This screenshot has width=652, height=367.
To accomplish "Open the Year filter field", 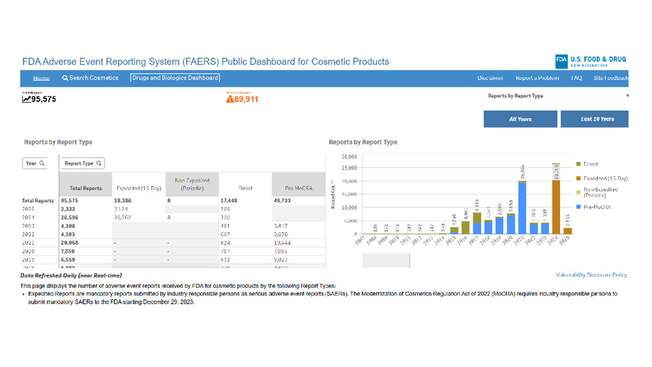I will 35,163.
